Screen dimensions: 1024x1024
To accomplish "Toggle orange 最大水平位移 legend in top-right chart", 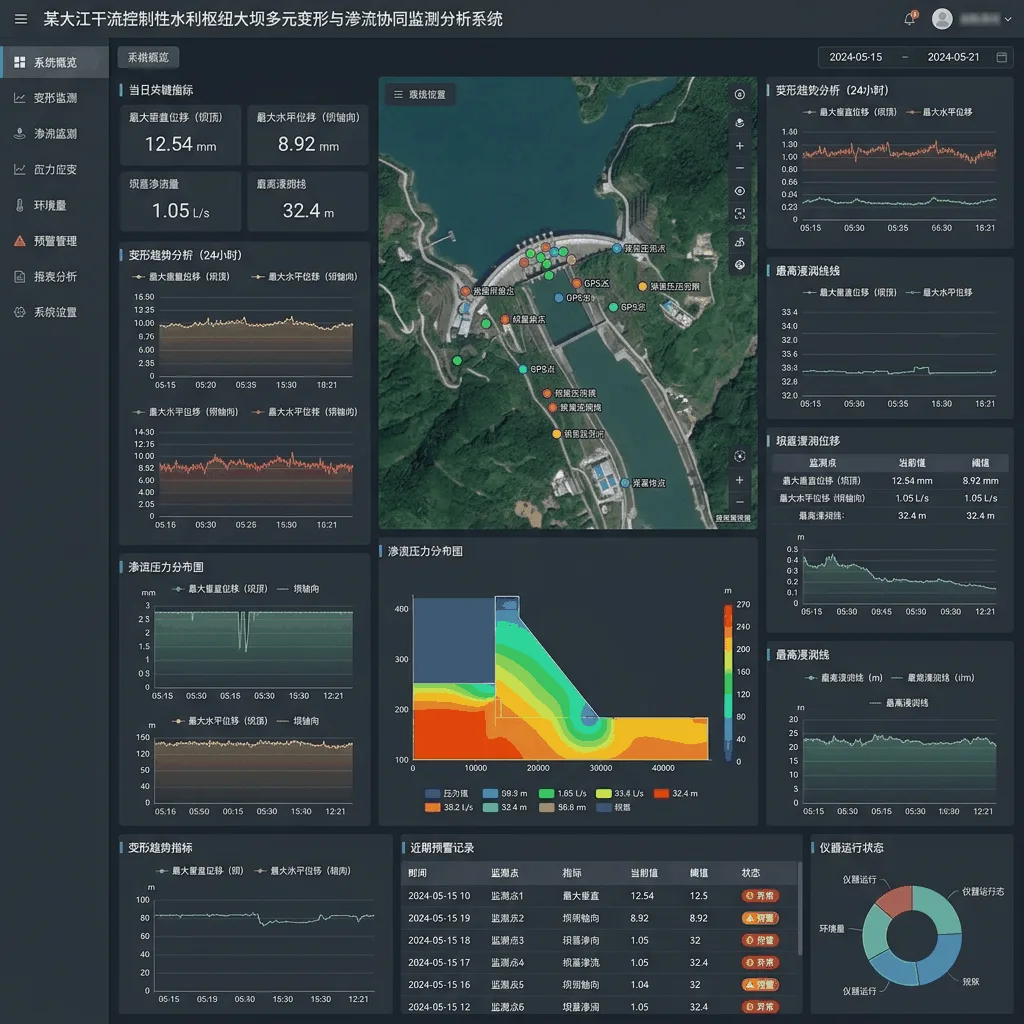I will pyautogui.click(x=939, y=112).
